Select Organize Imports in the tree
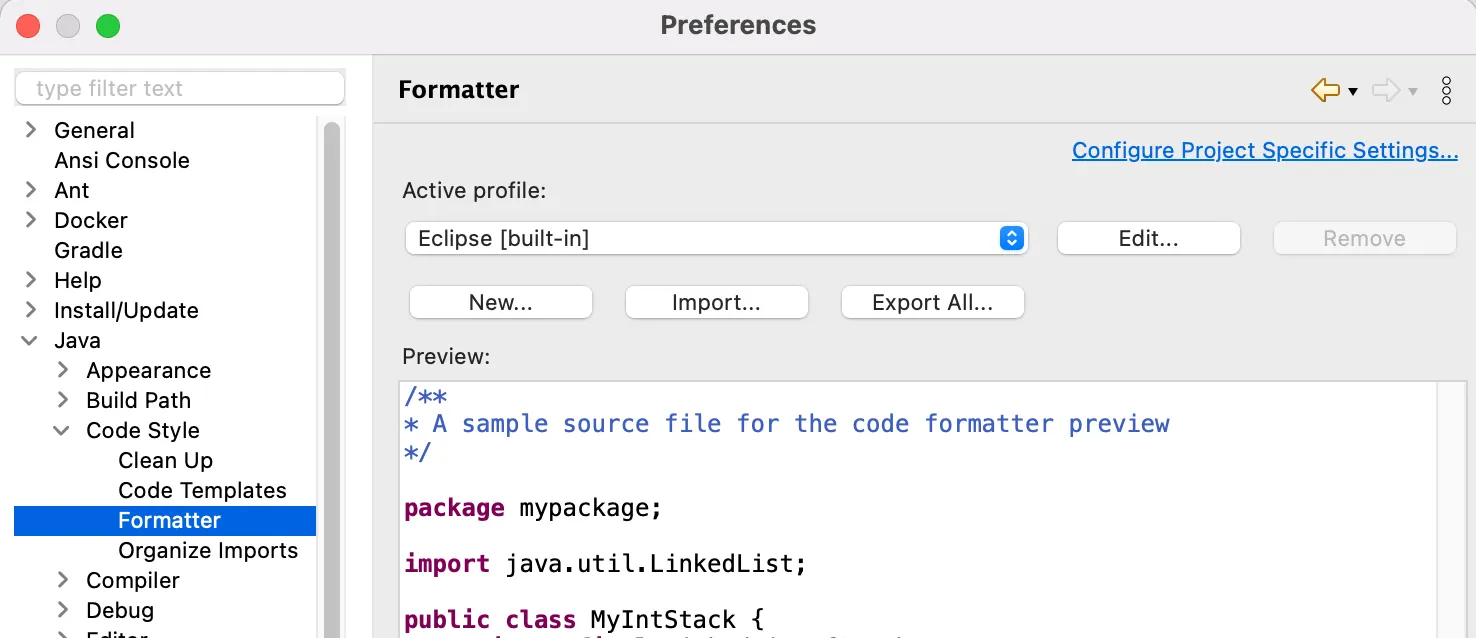The width and height of the screenshot is (1476, 638). pyautogui.click(x=208, y=551)
